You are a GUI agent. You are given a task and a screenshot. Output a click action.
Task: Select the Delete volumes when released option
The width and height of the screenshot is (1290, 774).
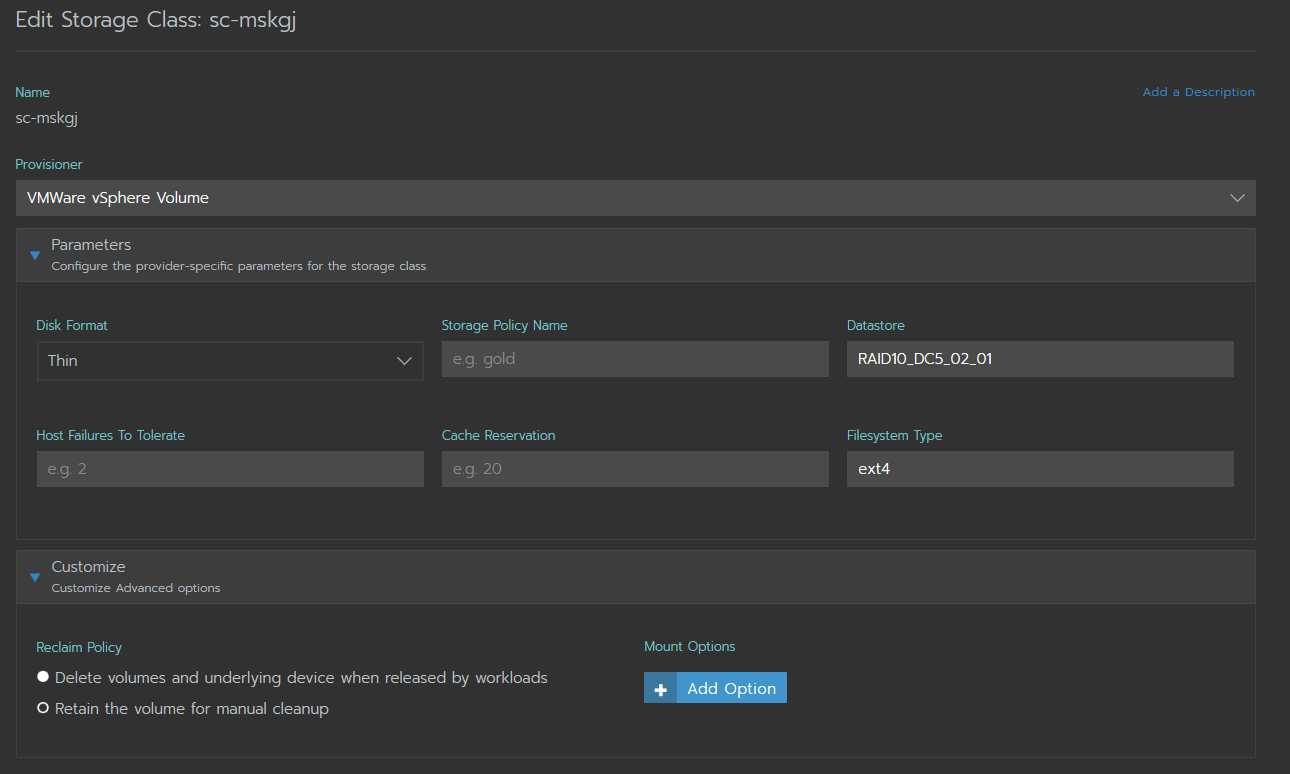(42, 677)
